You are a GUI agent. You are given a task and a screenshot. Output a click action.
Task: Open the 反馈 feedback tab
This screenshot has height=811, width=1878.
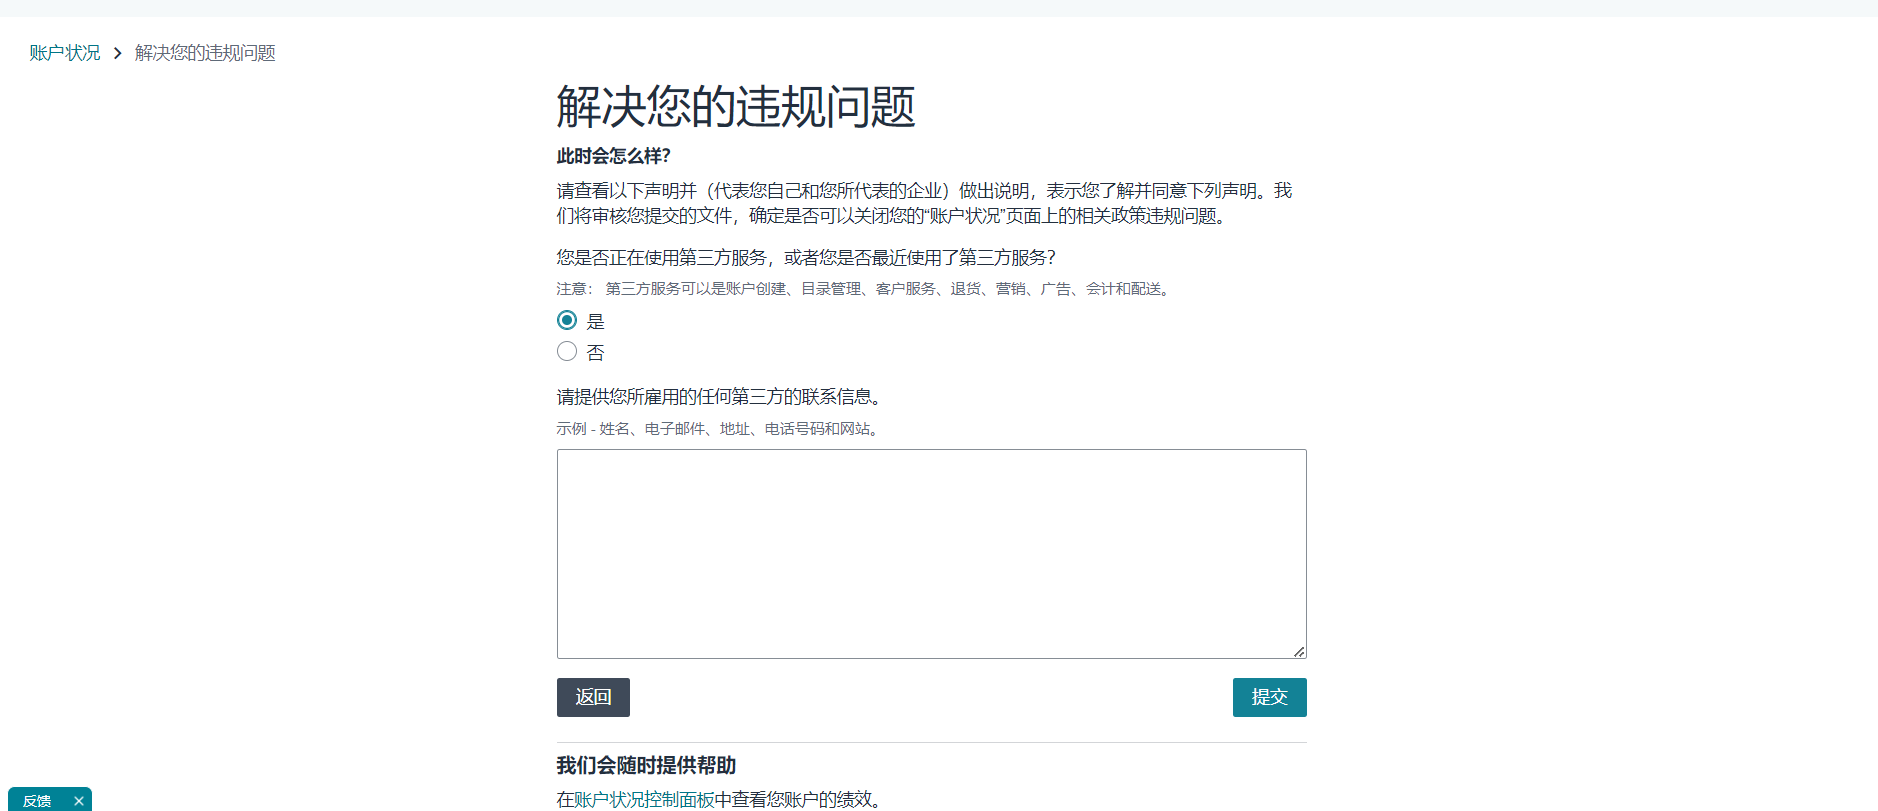(x=37, y=801)
